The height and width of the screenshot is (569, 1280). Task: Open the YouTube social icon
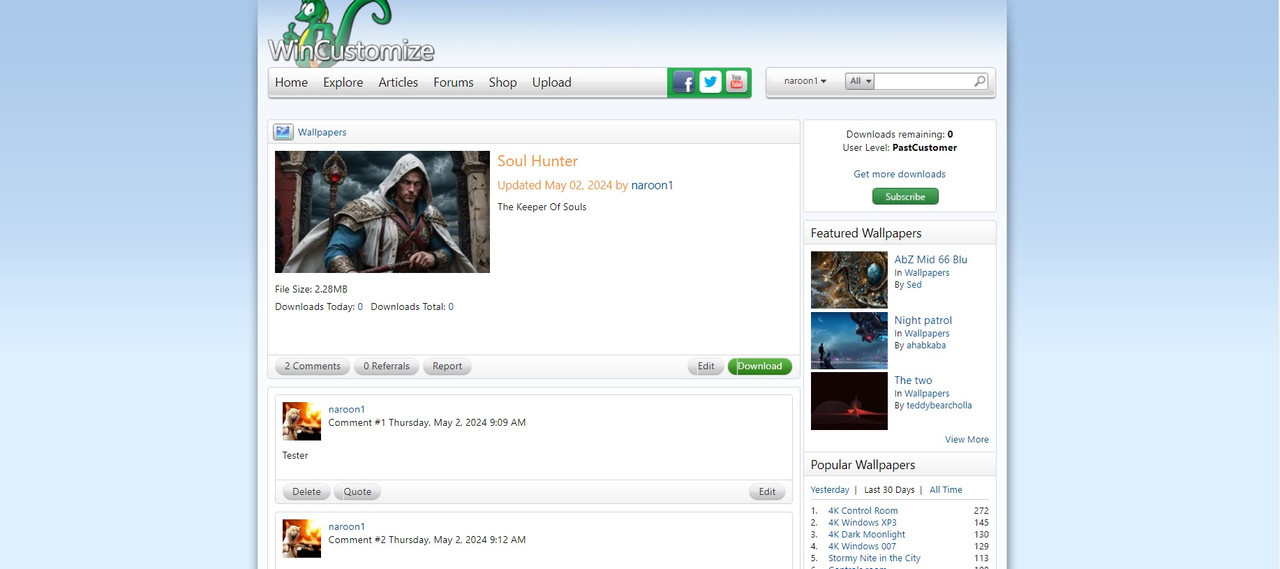(x=736, y=82)
